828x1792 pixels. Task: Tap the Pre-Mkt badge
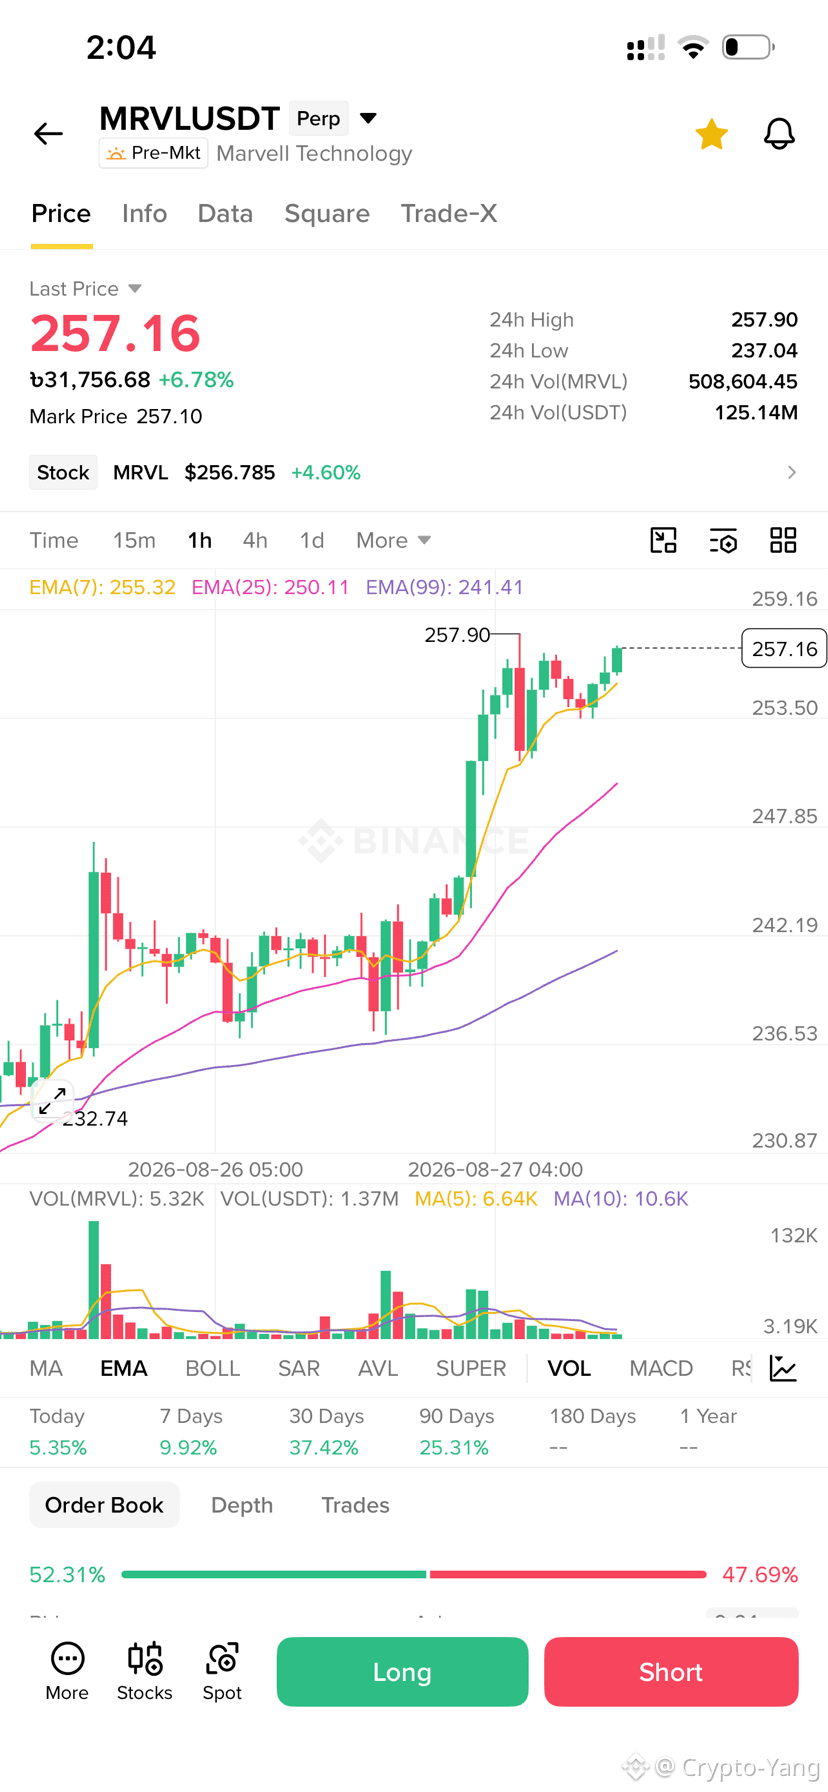[x=153, y=153]
